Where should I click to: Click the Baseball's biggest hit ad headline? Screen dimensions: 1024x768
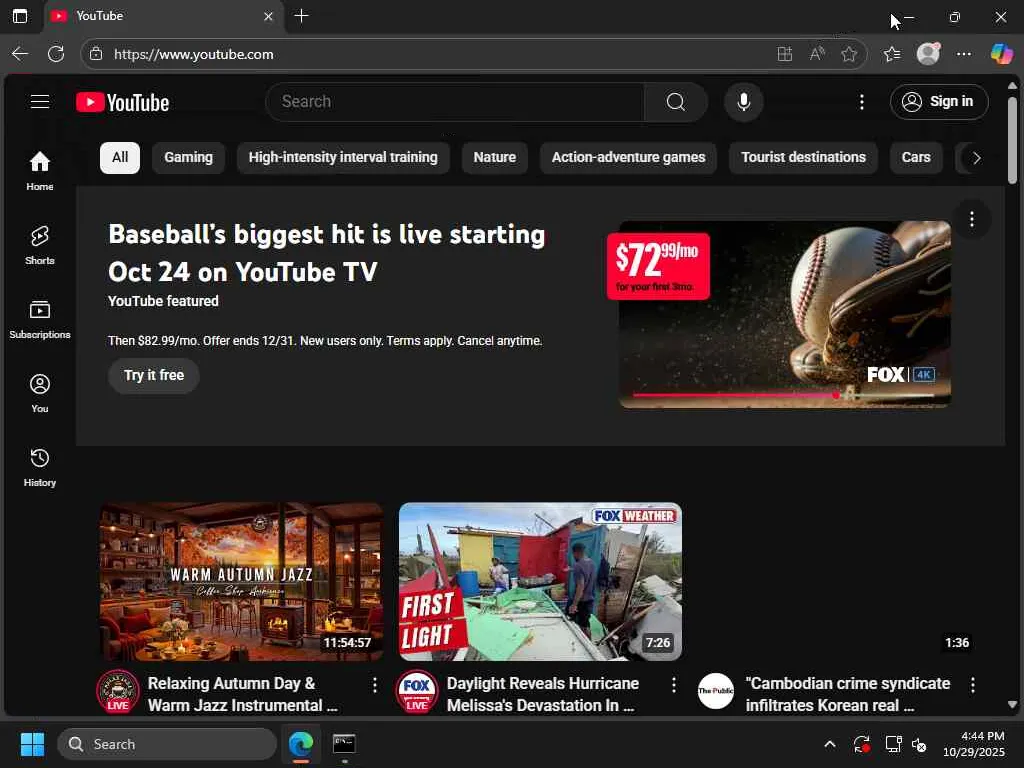[327, 253]
